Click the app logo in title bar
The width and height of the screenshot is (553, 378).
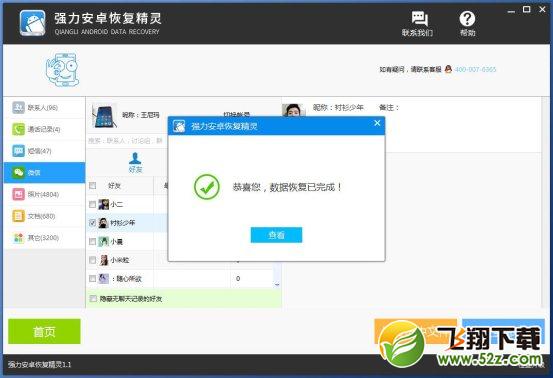(32, 23)
